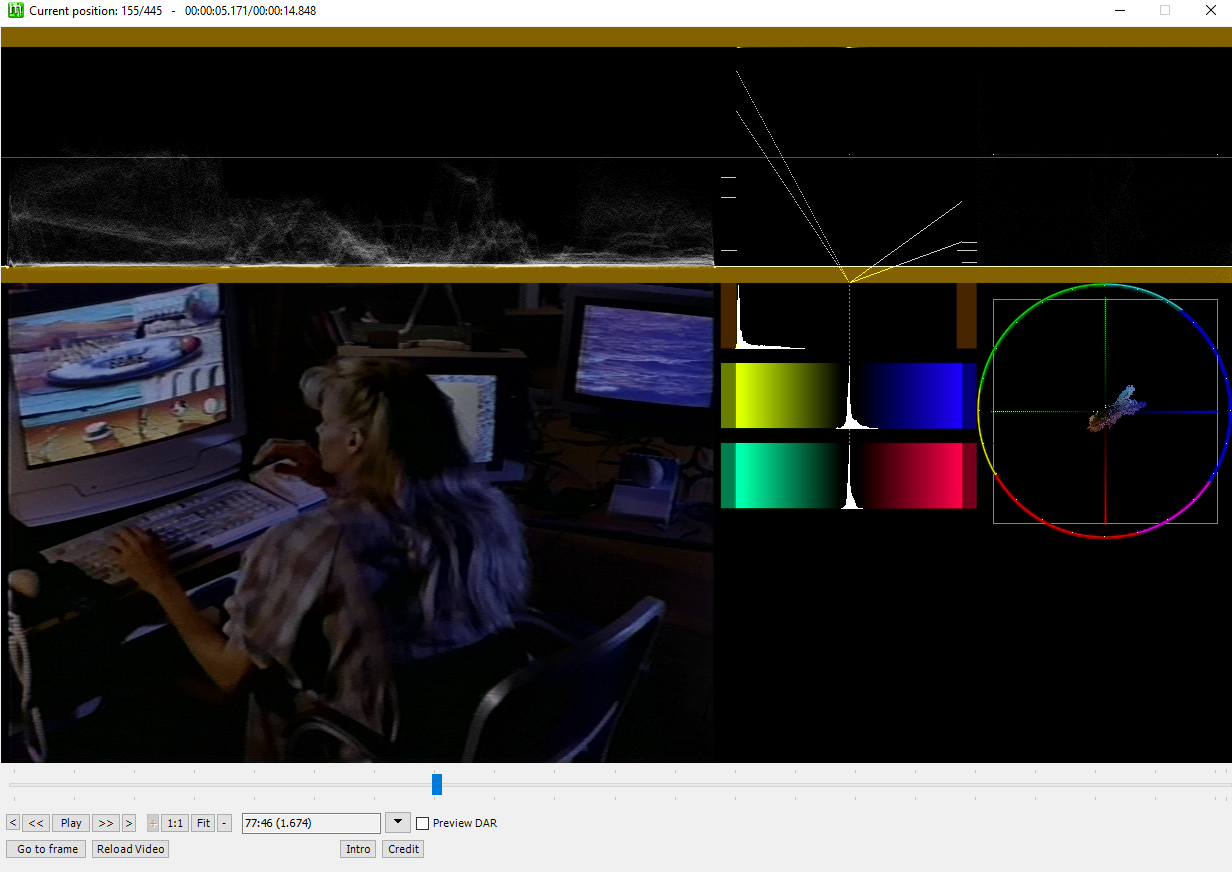
Task: Click the blue timeline slider handle
Action: 437,784
